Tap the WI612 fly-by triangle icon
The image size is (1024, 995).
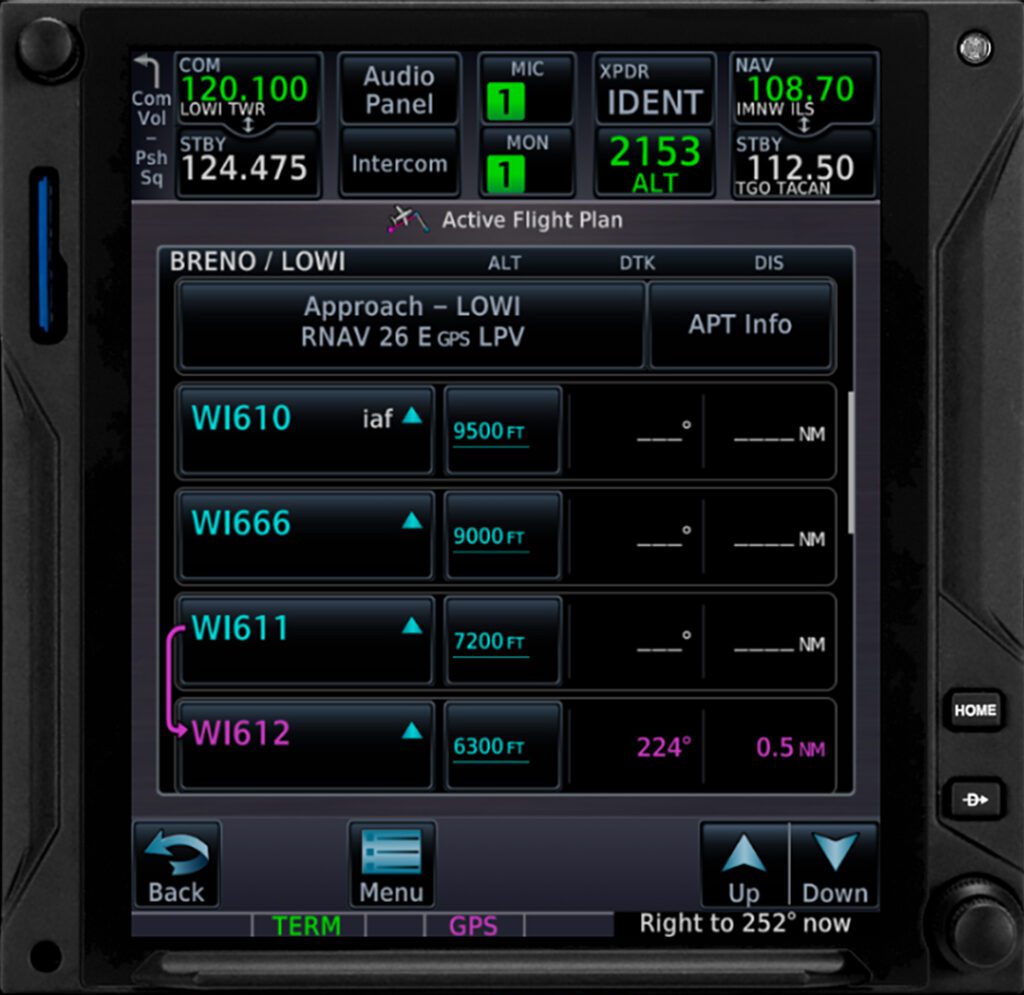click(412, 731)
